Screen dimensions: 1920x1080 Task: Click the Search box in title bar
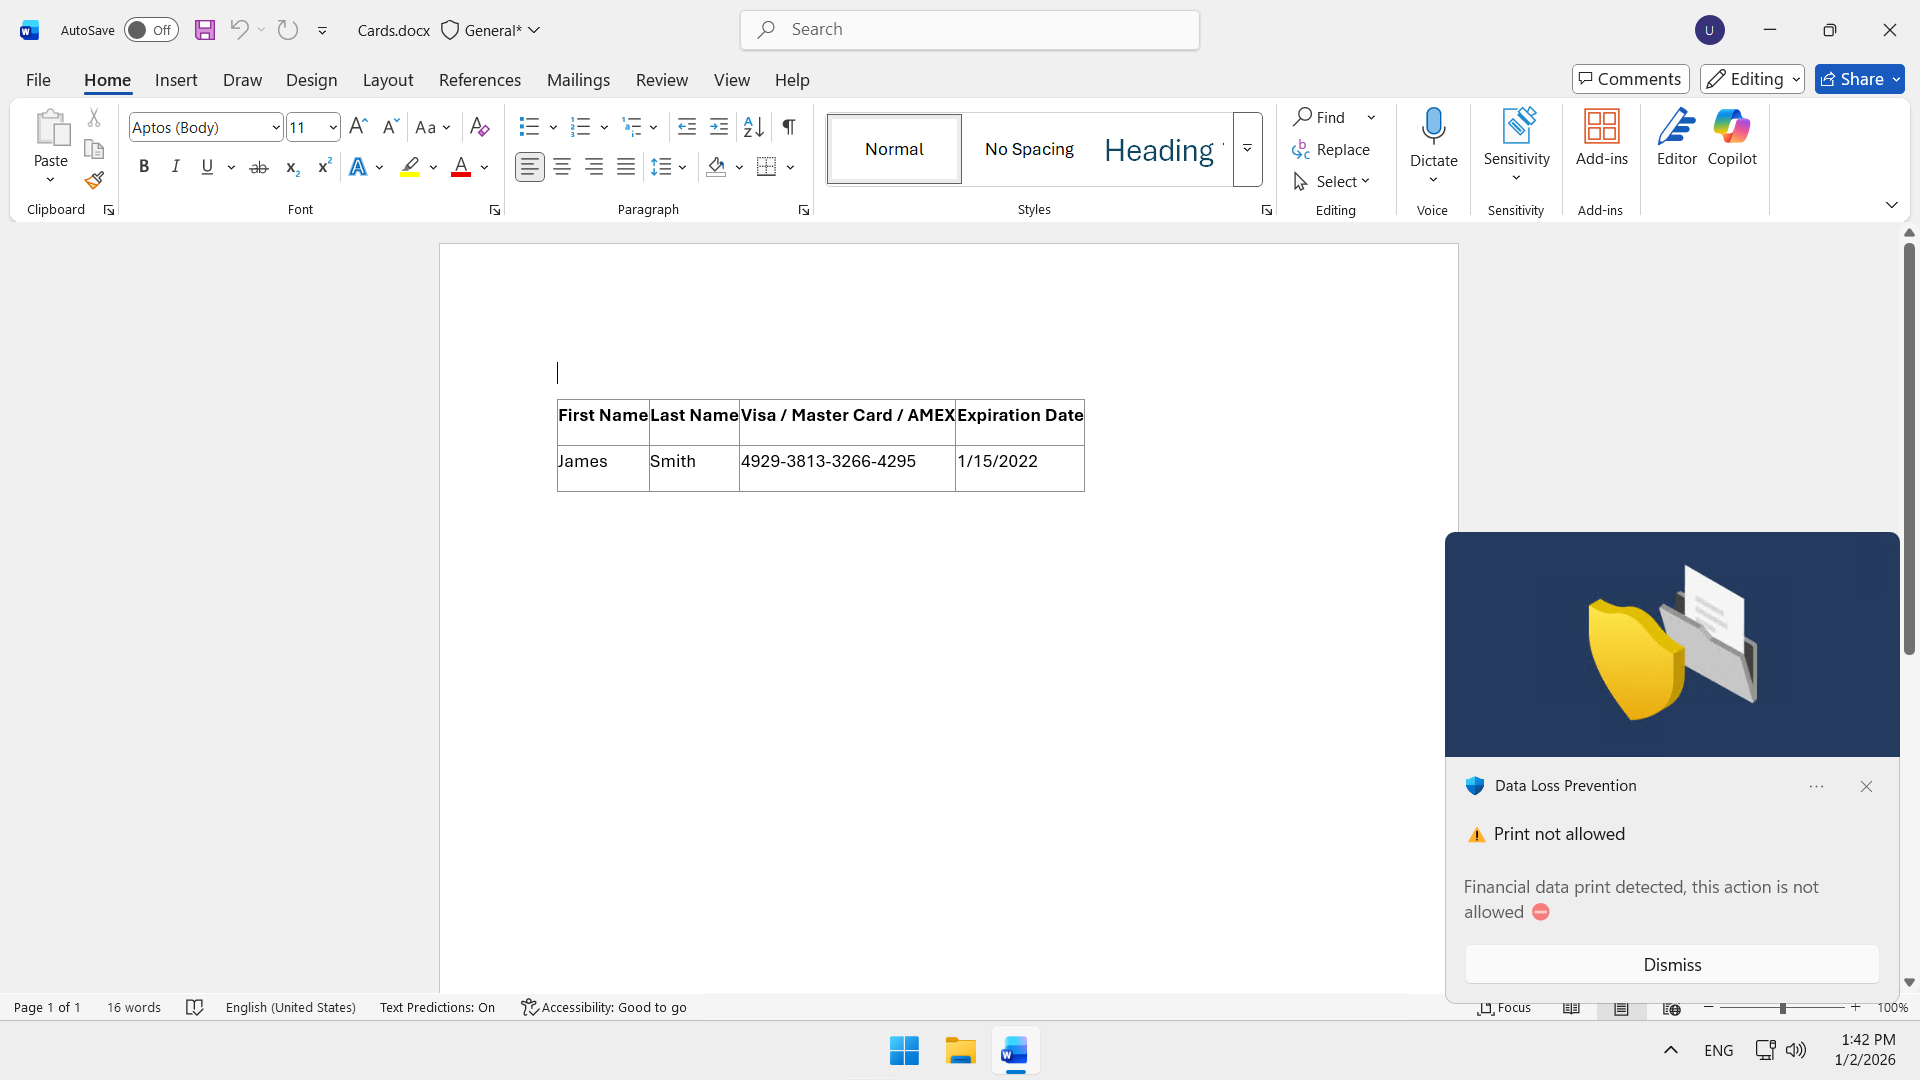pos(969,30)
